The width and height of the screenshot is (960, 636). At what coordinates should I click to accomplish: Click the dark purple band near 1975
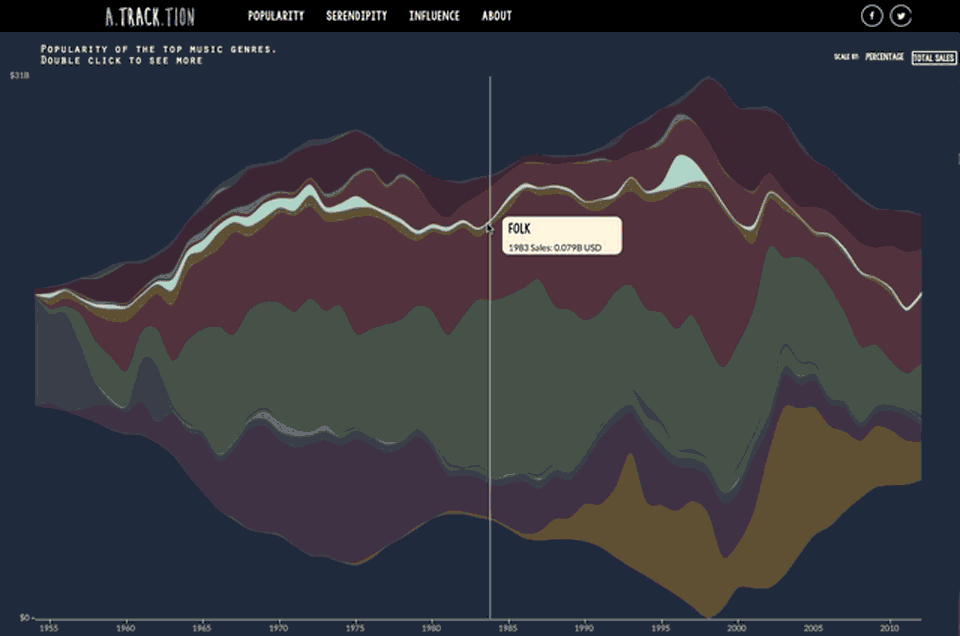tap(350, 500)
